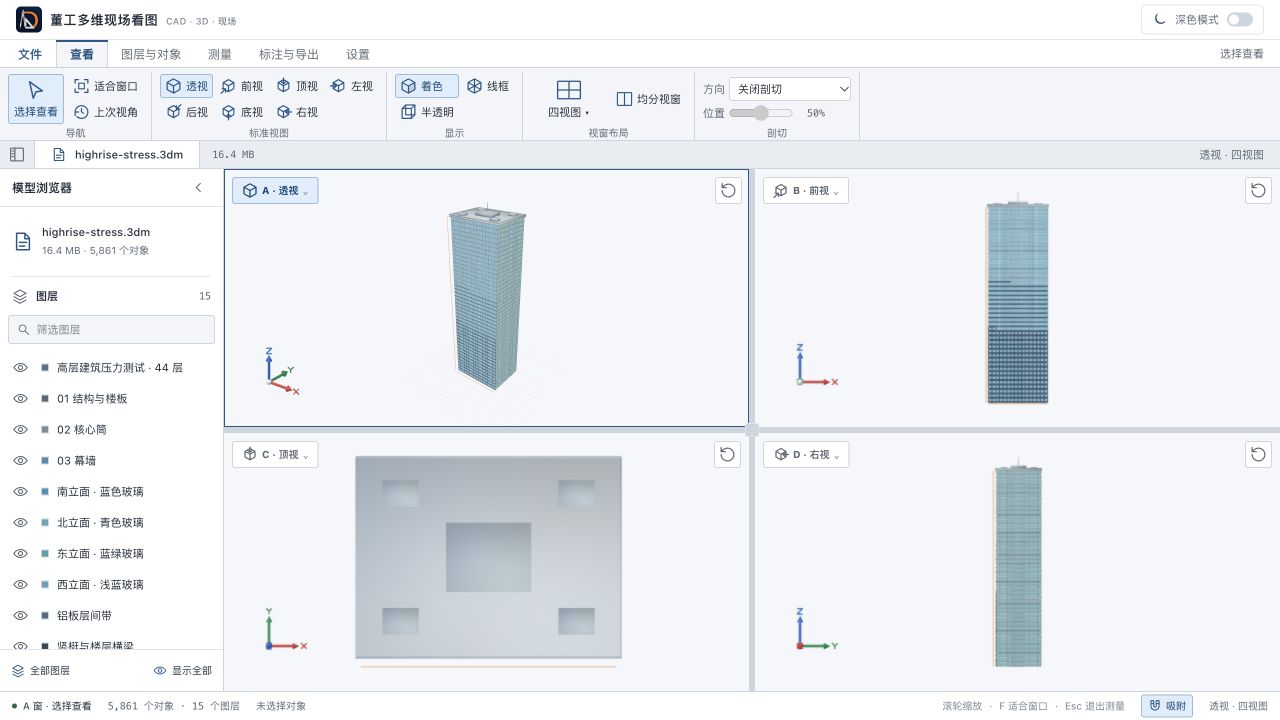Switch to 透视 perspective view
Viewport: 1280px width, 720px height.
pyautogui.click(x=187, y=86)
